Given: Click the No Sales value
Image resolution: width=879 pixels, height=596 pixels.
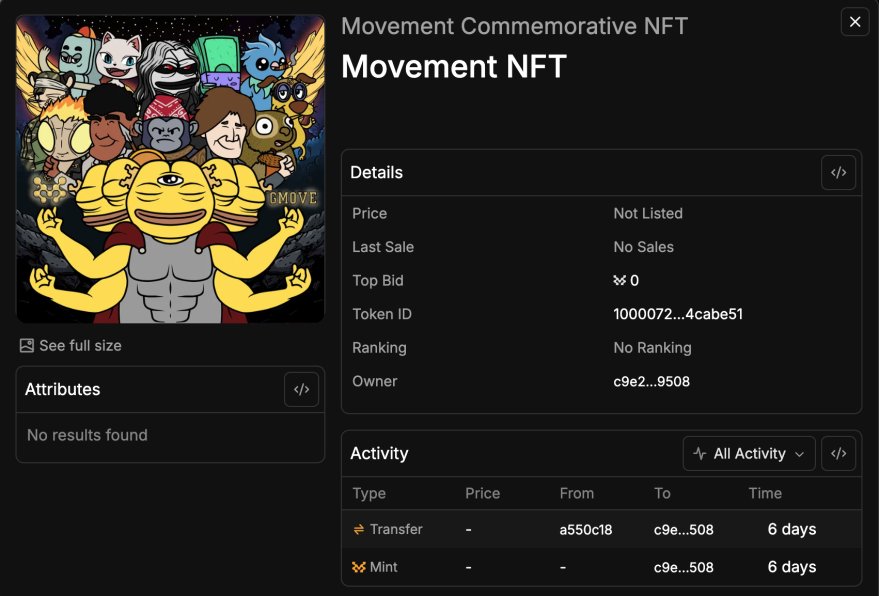Looking at the screenshot, I should (x=644, y=247).
